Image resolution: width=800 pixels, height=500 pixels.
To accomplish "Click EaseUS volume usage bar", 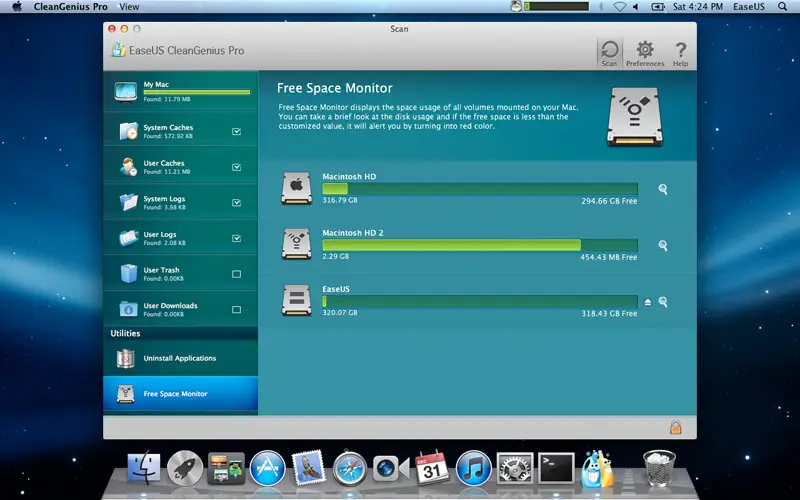I will point(480,301).
